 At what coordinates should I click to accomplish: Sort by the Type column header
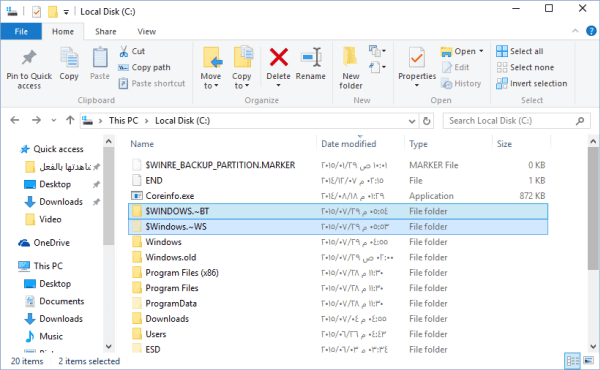tap(418, 144)
